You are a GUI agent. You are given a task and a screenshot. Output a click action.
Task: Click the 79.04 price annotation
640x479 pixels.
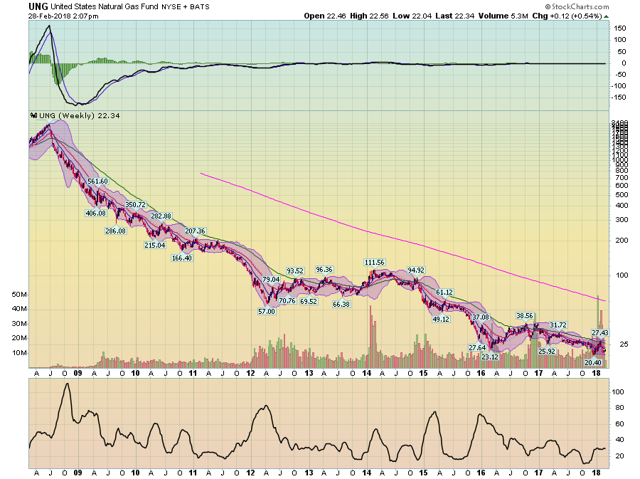pos(271,279)
